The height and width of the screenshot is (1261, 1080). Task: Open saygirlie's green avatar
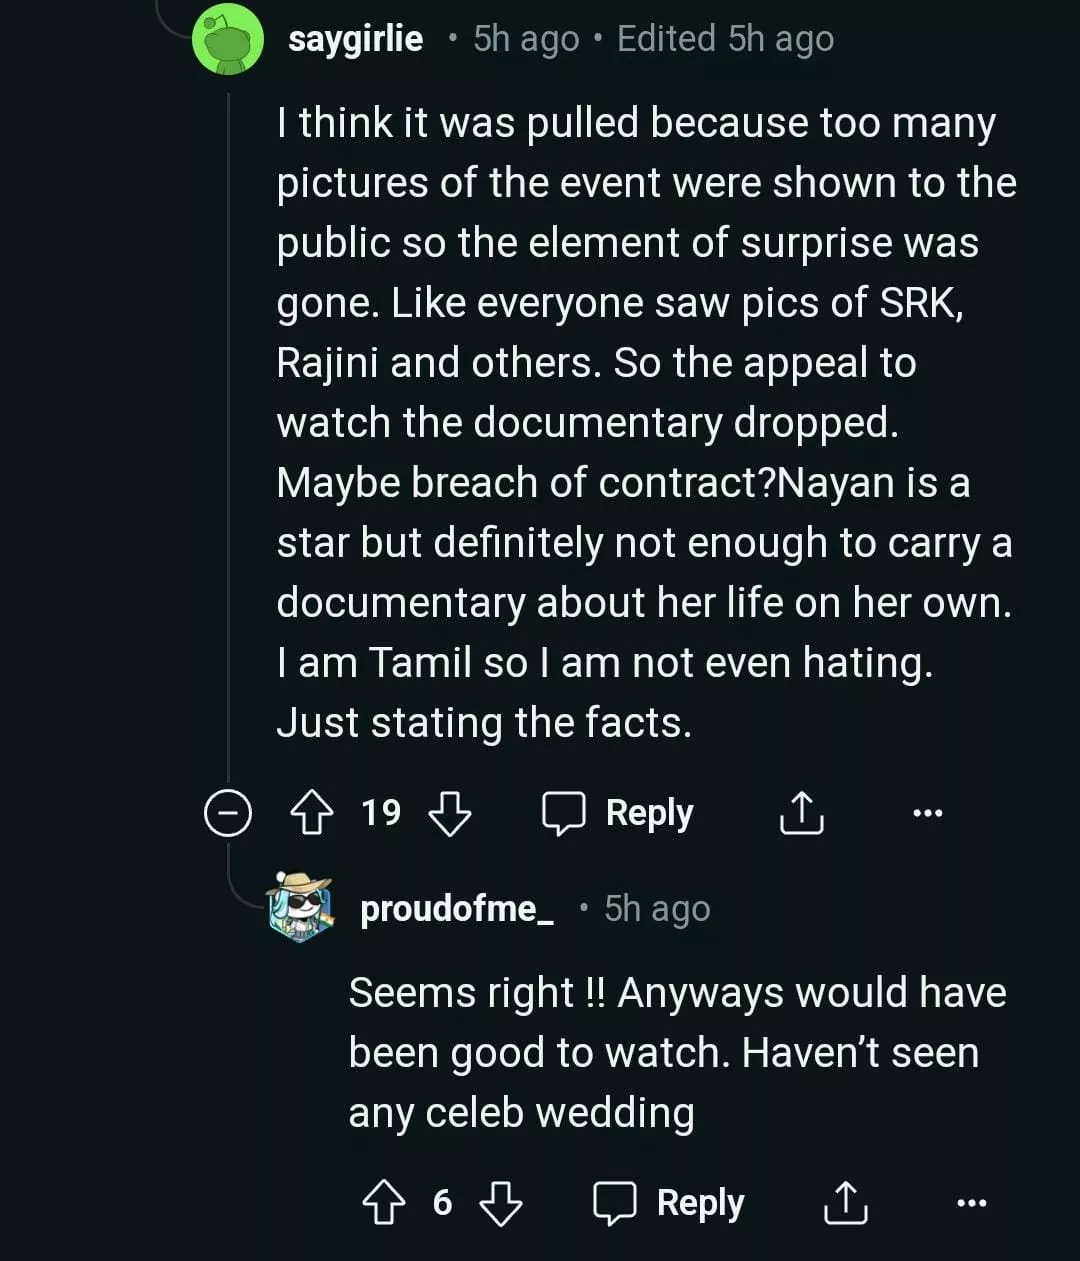[228, 41]
